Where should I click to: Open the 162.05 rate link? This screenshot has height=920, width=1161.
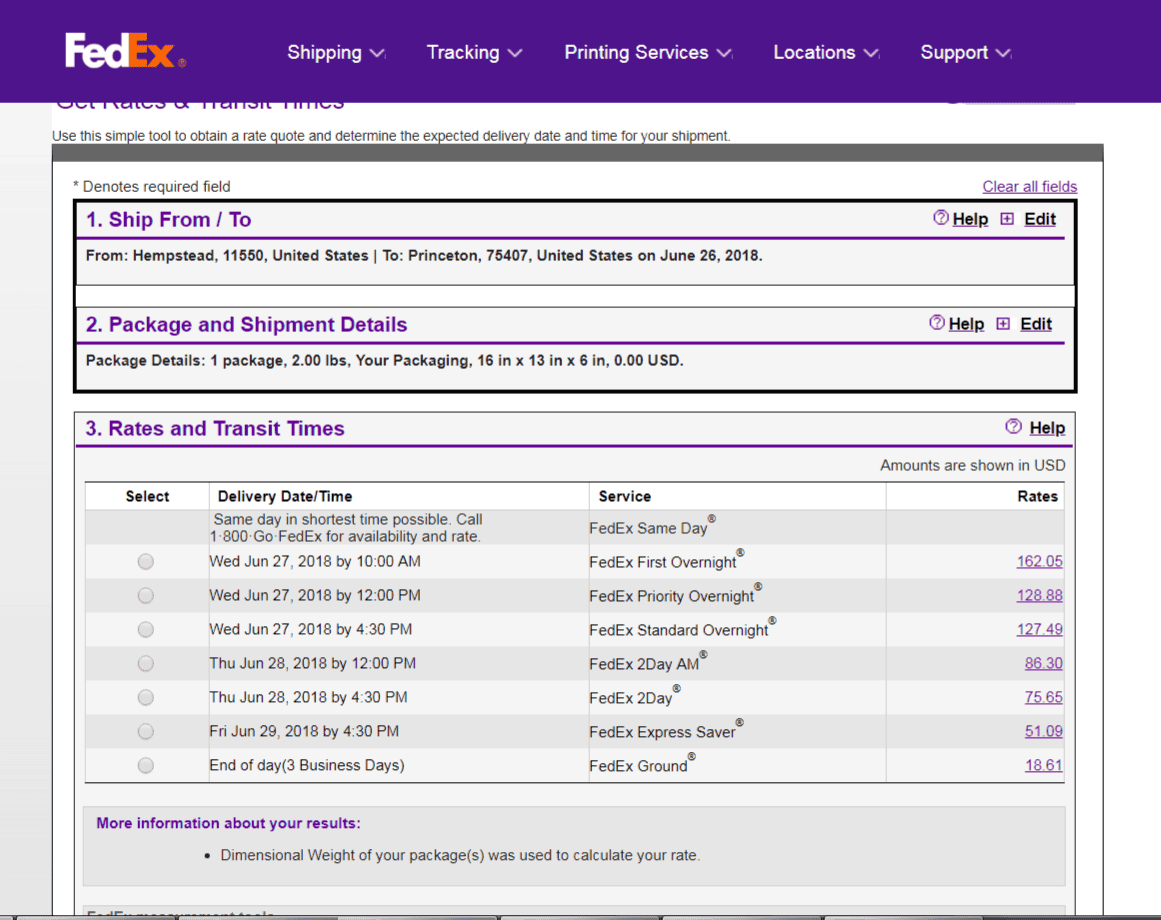click(x=1040, y=561)
